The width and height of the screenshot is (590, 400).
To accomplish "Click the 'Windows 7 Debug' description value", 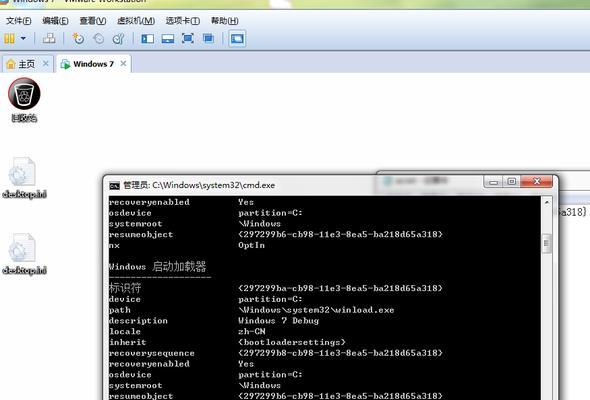I will click(x=278, y=321).
